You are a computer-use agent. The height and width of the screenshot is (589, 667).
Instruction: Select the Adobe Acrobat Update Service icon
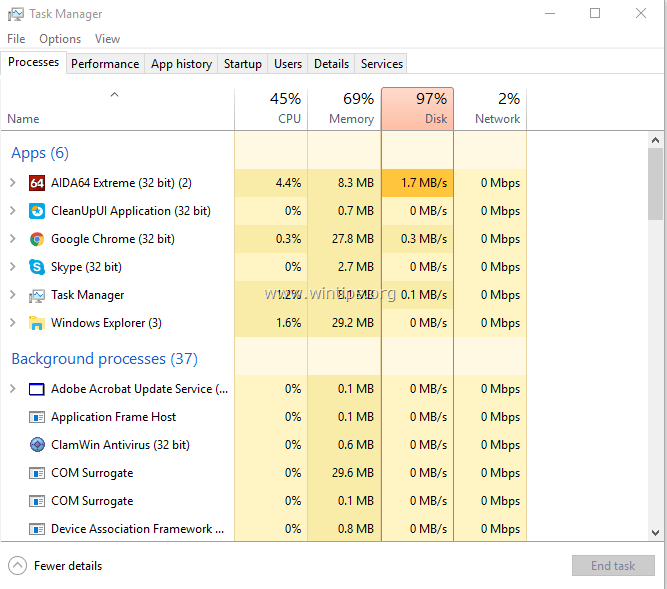[x=37, y=389]
